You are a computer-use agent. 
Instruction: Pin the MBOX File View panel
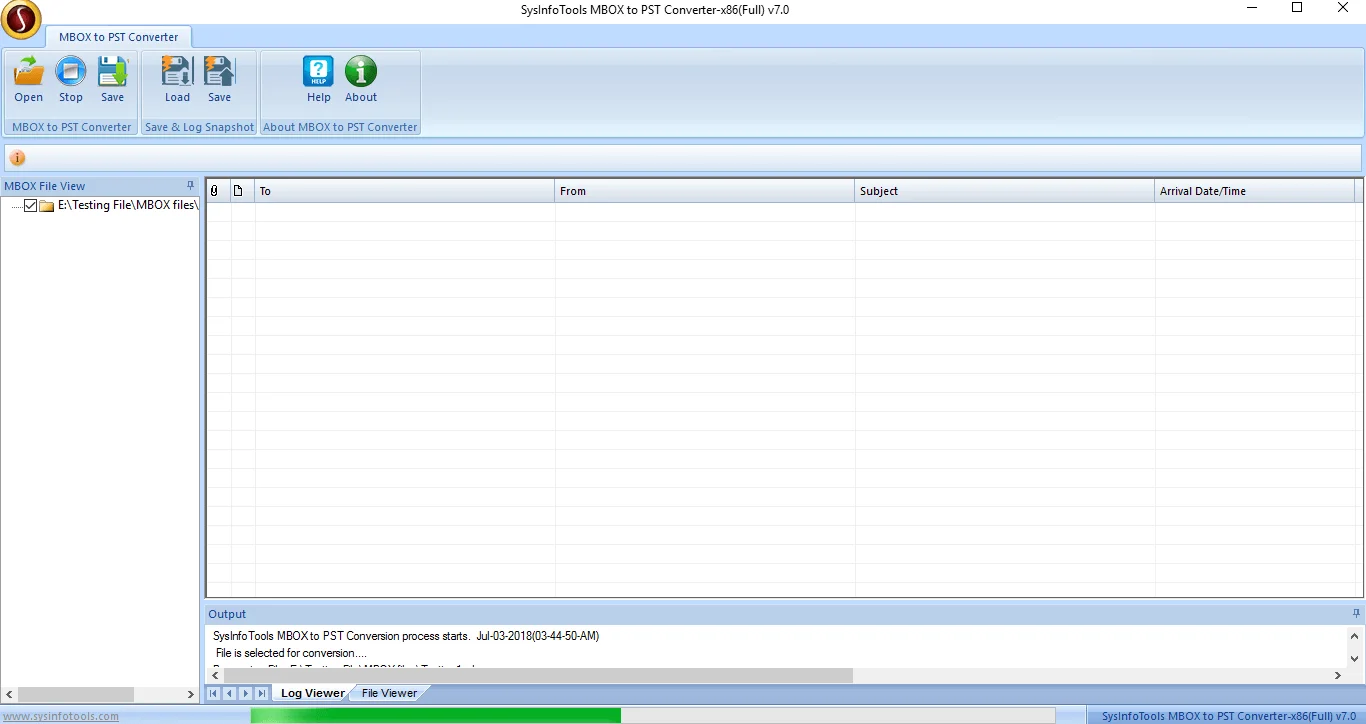pos(191,186)
